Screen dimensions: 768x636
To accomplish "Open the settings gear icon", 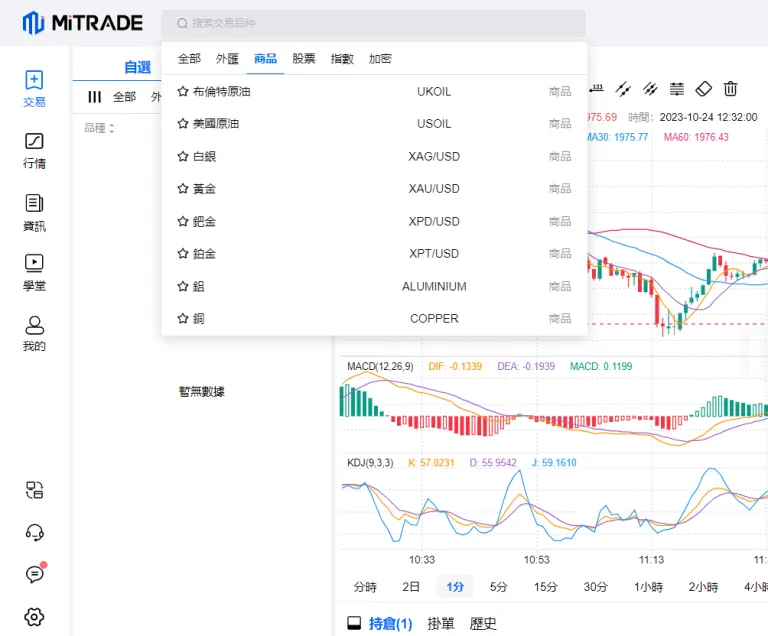I will [x=34, y=616].
